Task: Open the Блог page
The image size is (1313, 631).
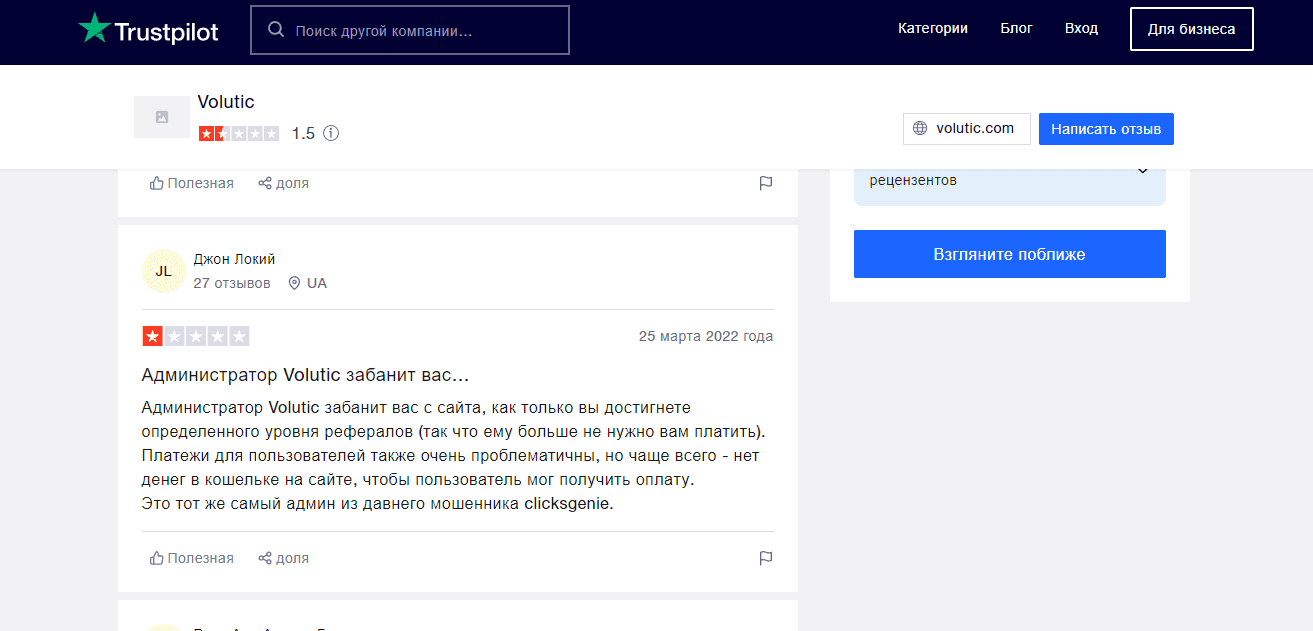Action: coord(1016,29)
